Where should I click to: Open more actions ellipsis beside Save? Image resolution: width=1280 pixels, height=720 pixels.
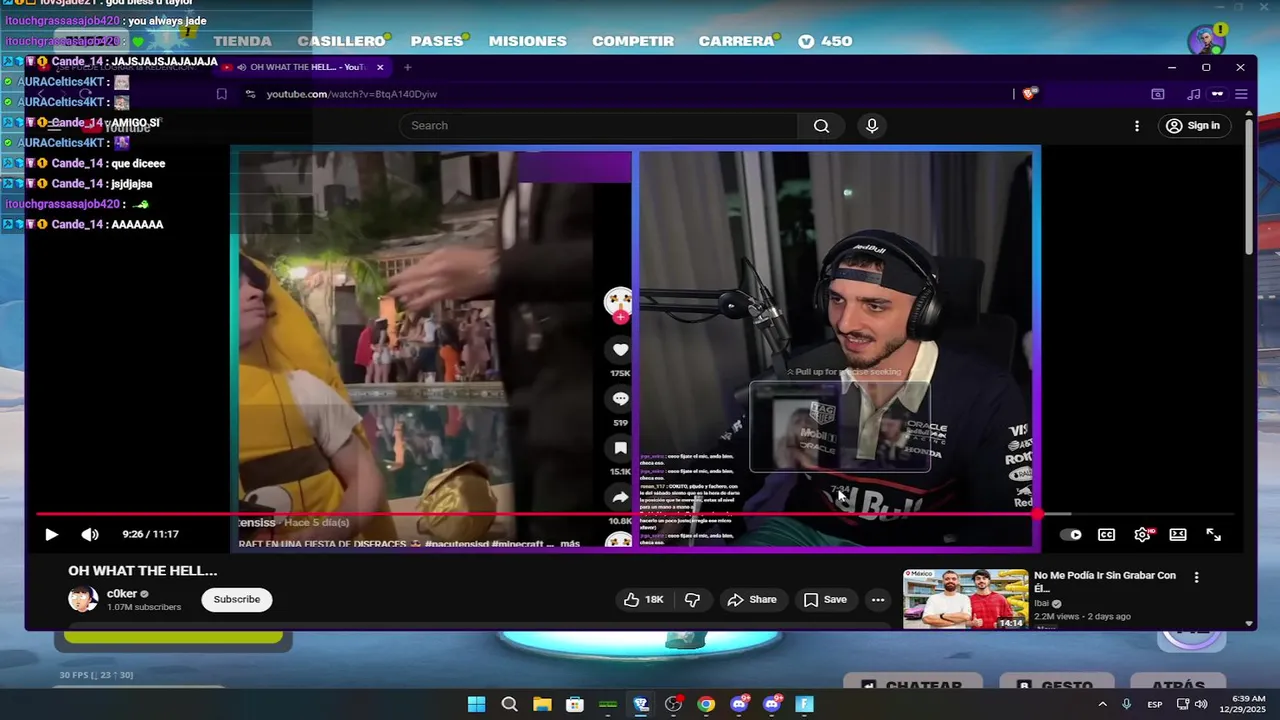coord(878,600)
